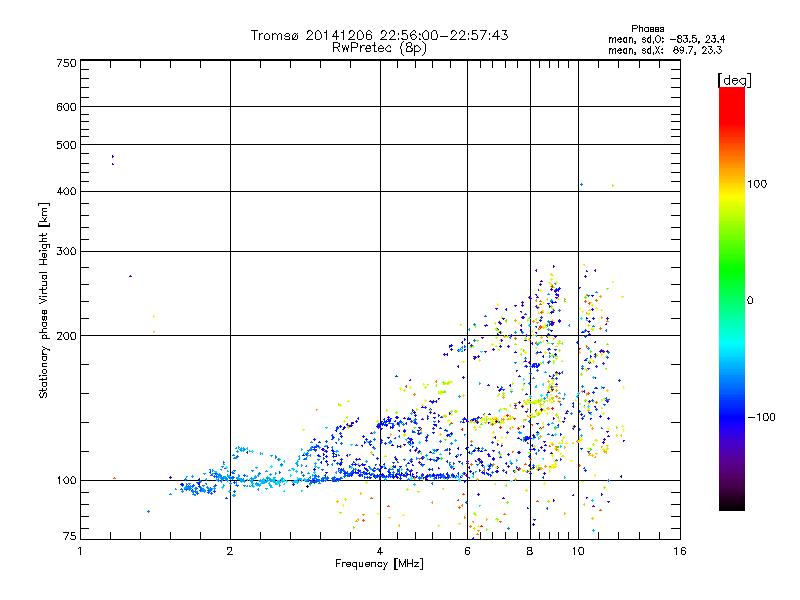Screen dimensions: 800x600
Task: Click the y-axis tick label '600'
Action: click(66, 107)
